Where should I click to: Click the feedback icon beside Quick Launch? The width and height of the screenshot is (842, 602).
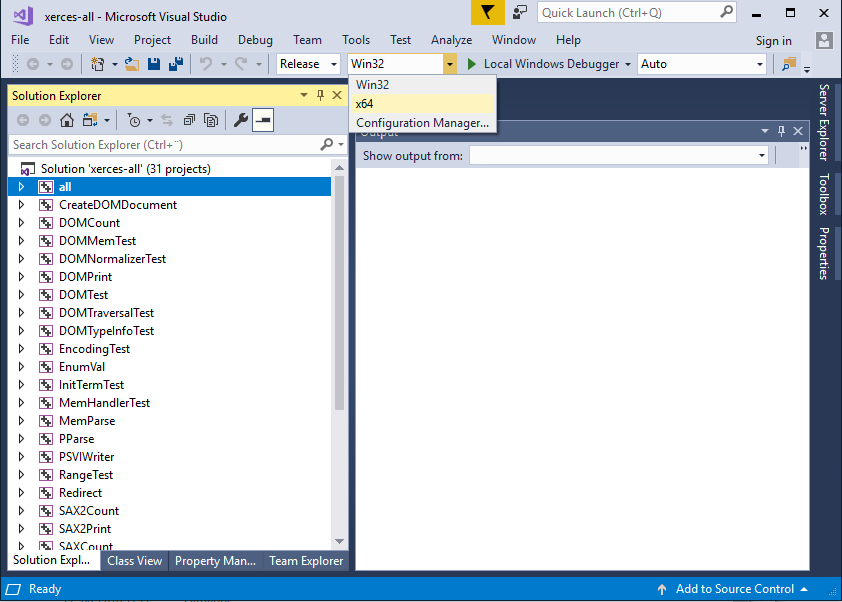point(520,12)
